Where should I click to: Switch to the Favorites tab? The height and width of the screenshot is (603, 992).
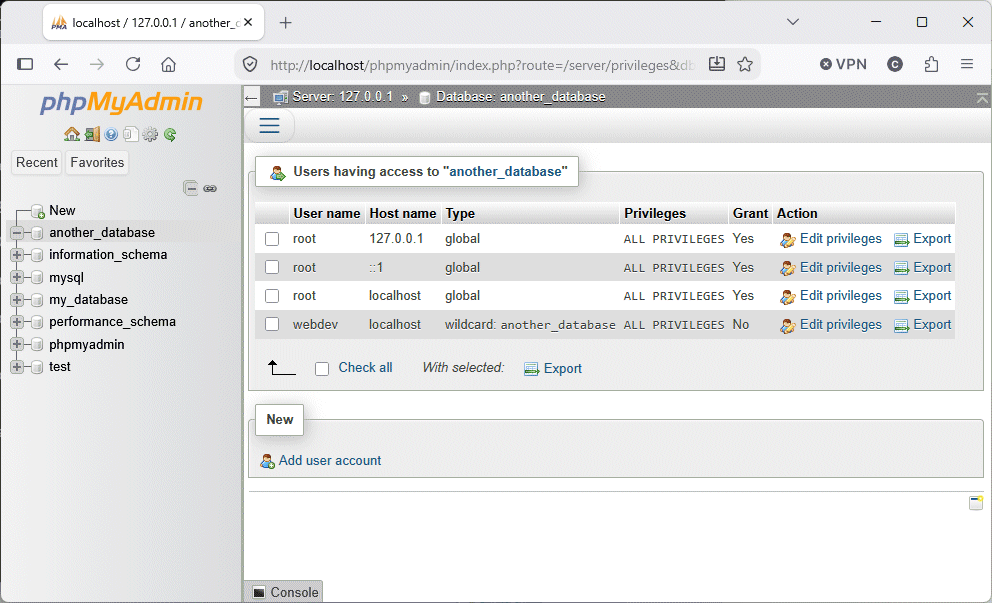(97, 163)
